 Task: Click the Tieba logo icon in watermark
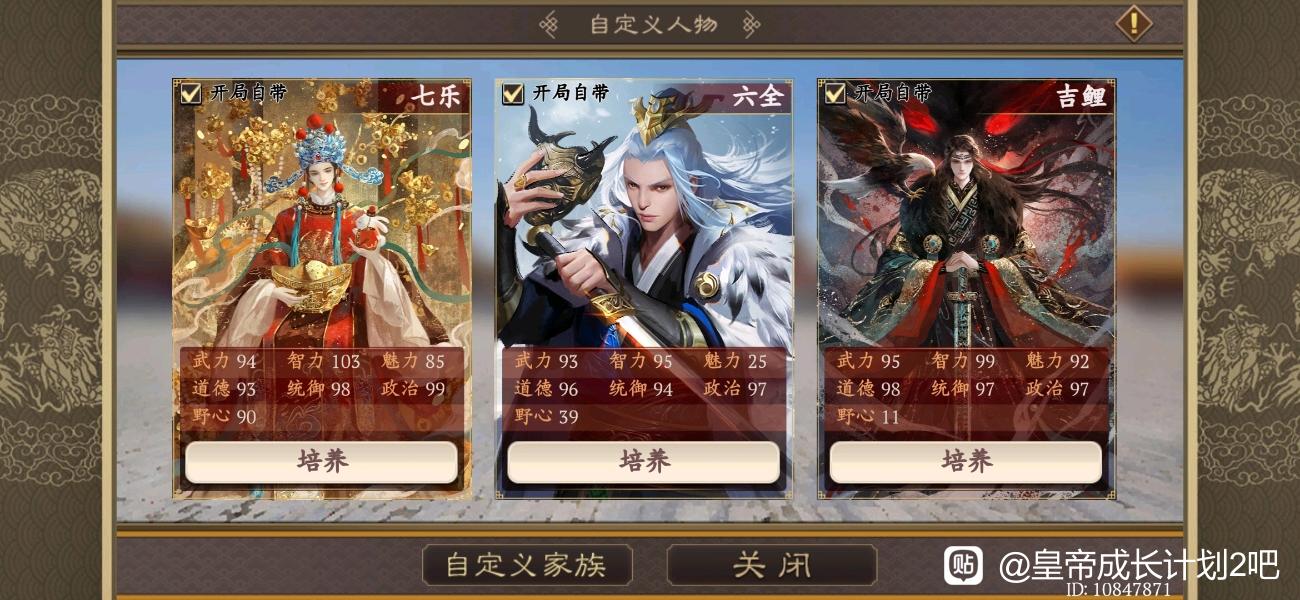tap(965, 566)
